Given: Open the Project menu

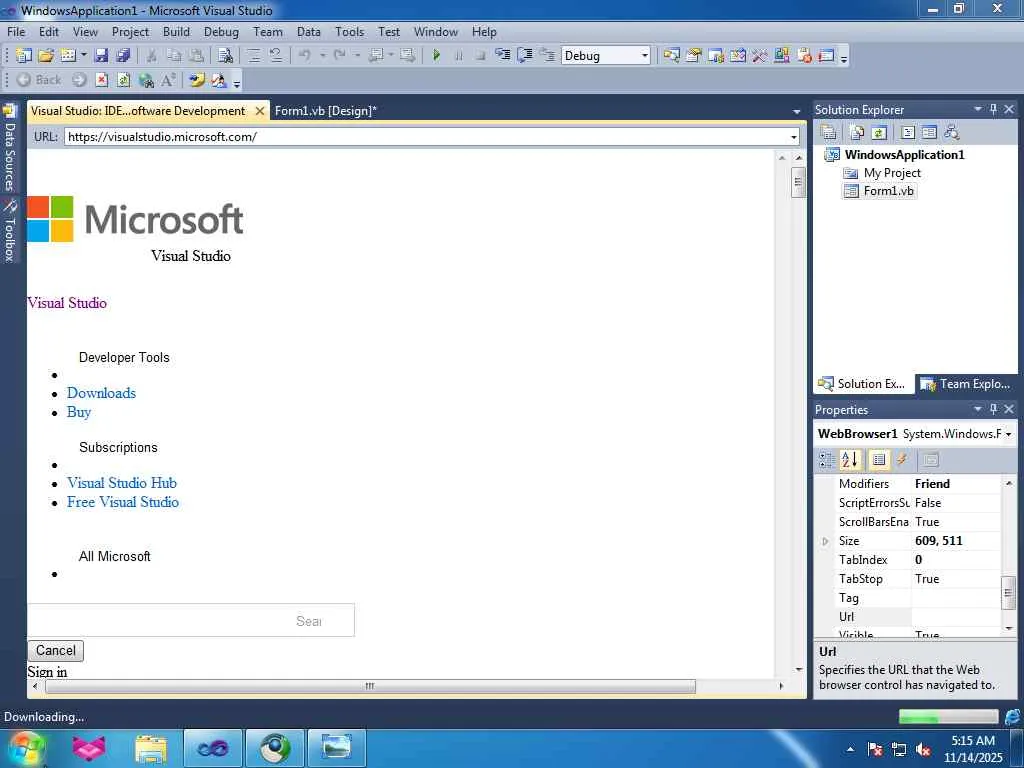Looking at the screenshot, I should point(130,31).
